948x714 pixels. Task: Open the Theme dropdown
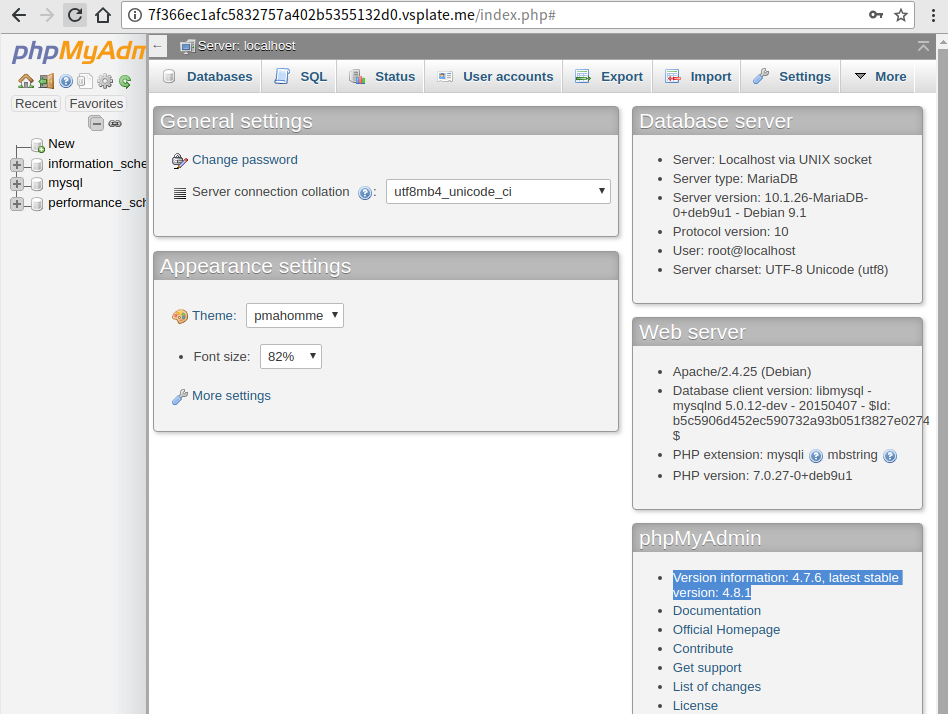click(x=294, y=316)
